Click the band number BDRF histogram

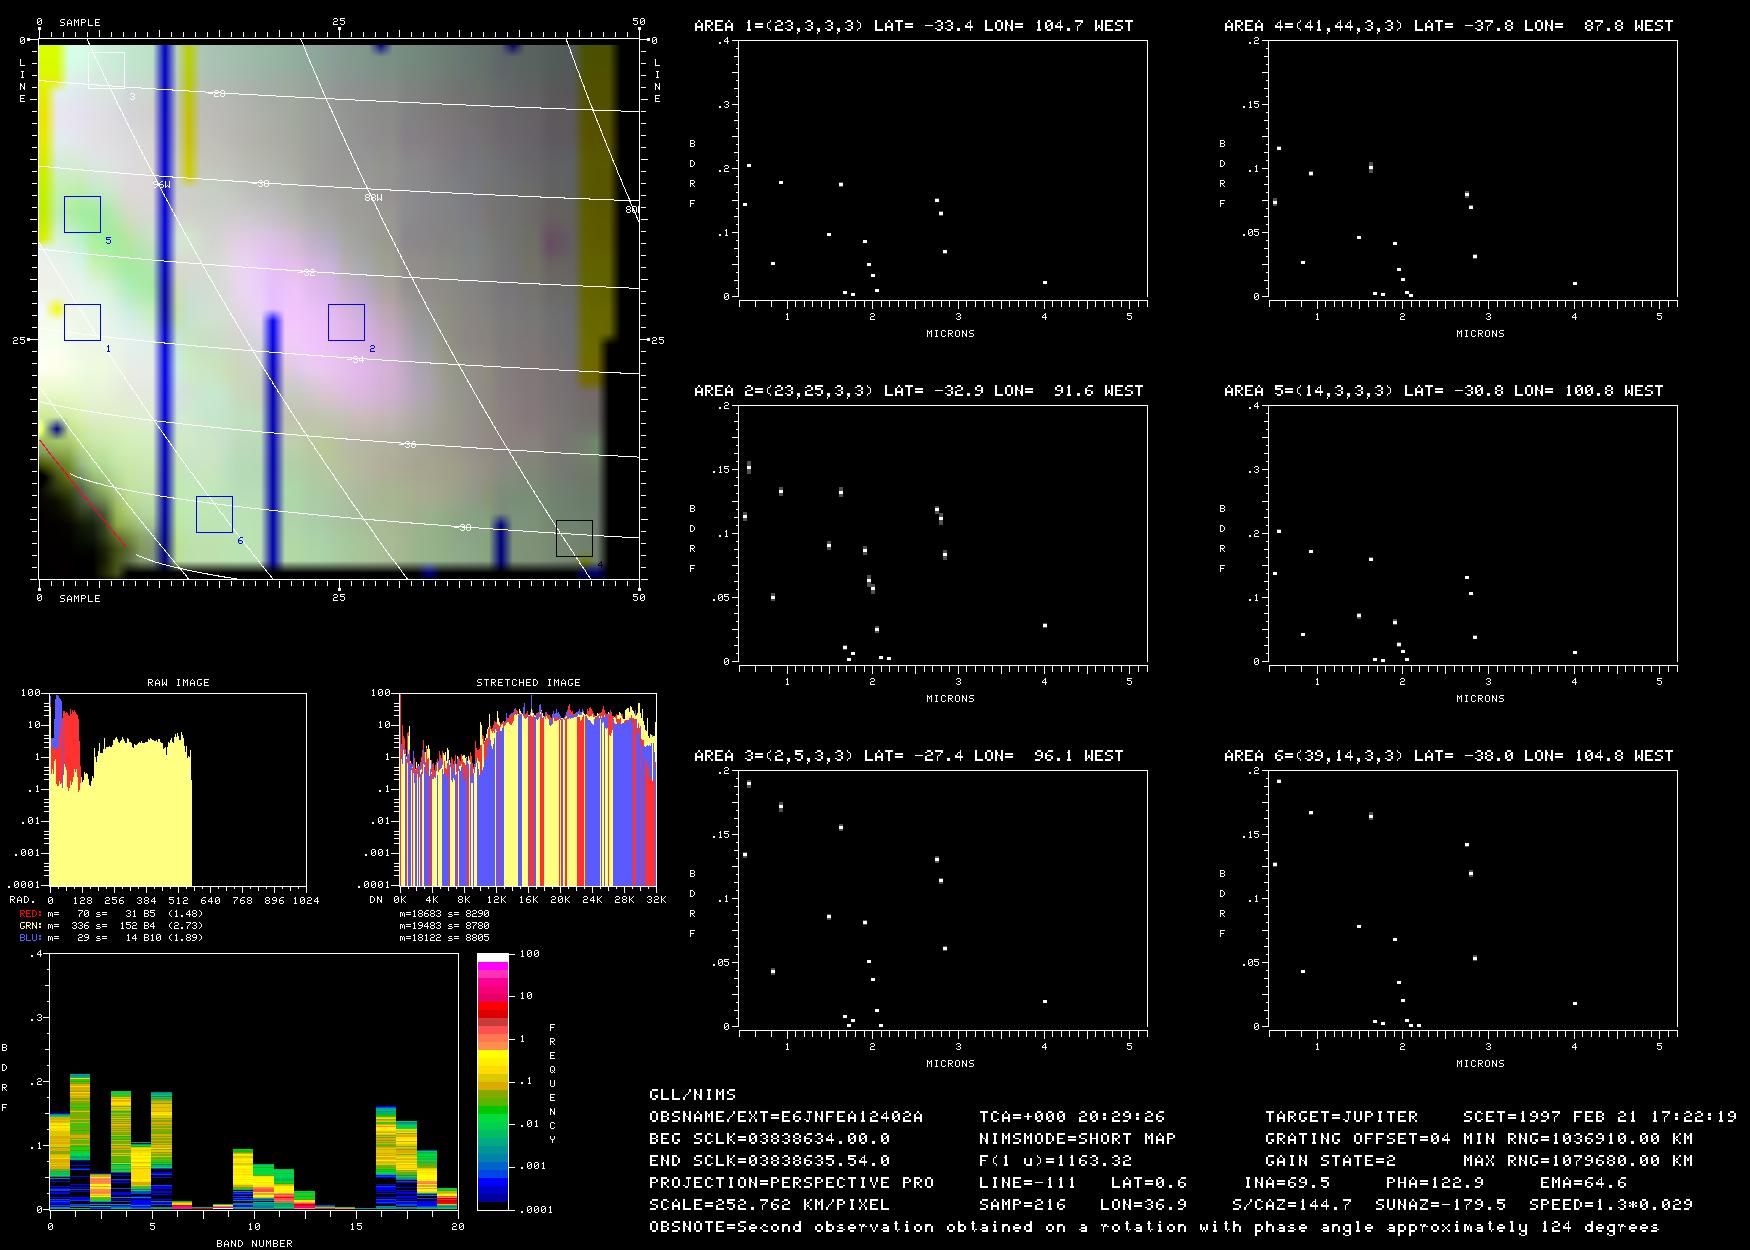click(x=253, y=1082)
